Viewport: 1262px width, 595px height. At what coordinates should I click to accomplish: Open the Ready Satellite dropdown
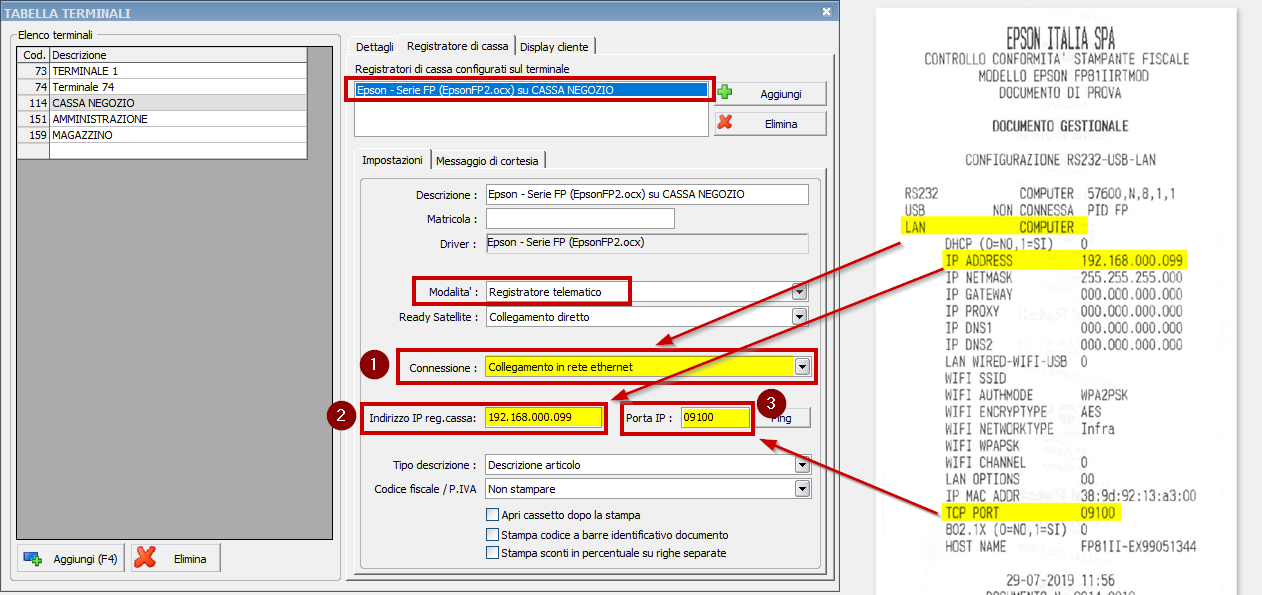tap(799, 317)
